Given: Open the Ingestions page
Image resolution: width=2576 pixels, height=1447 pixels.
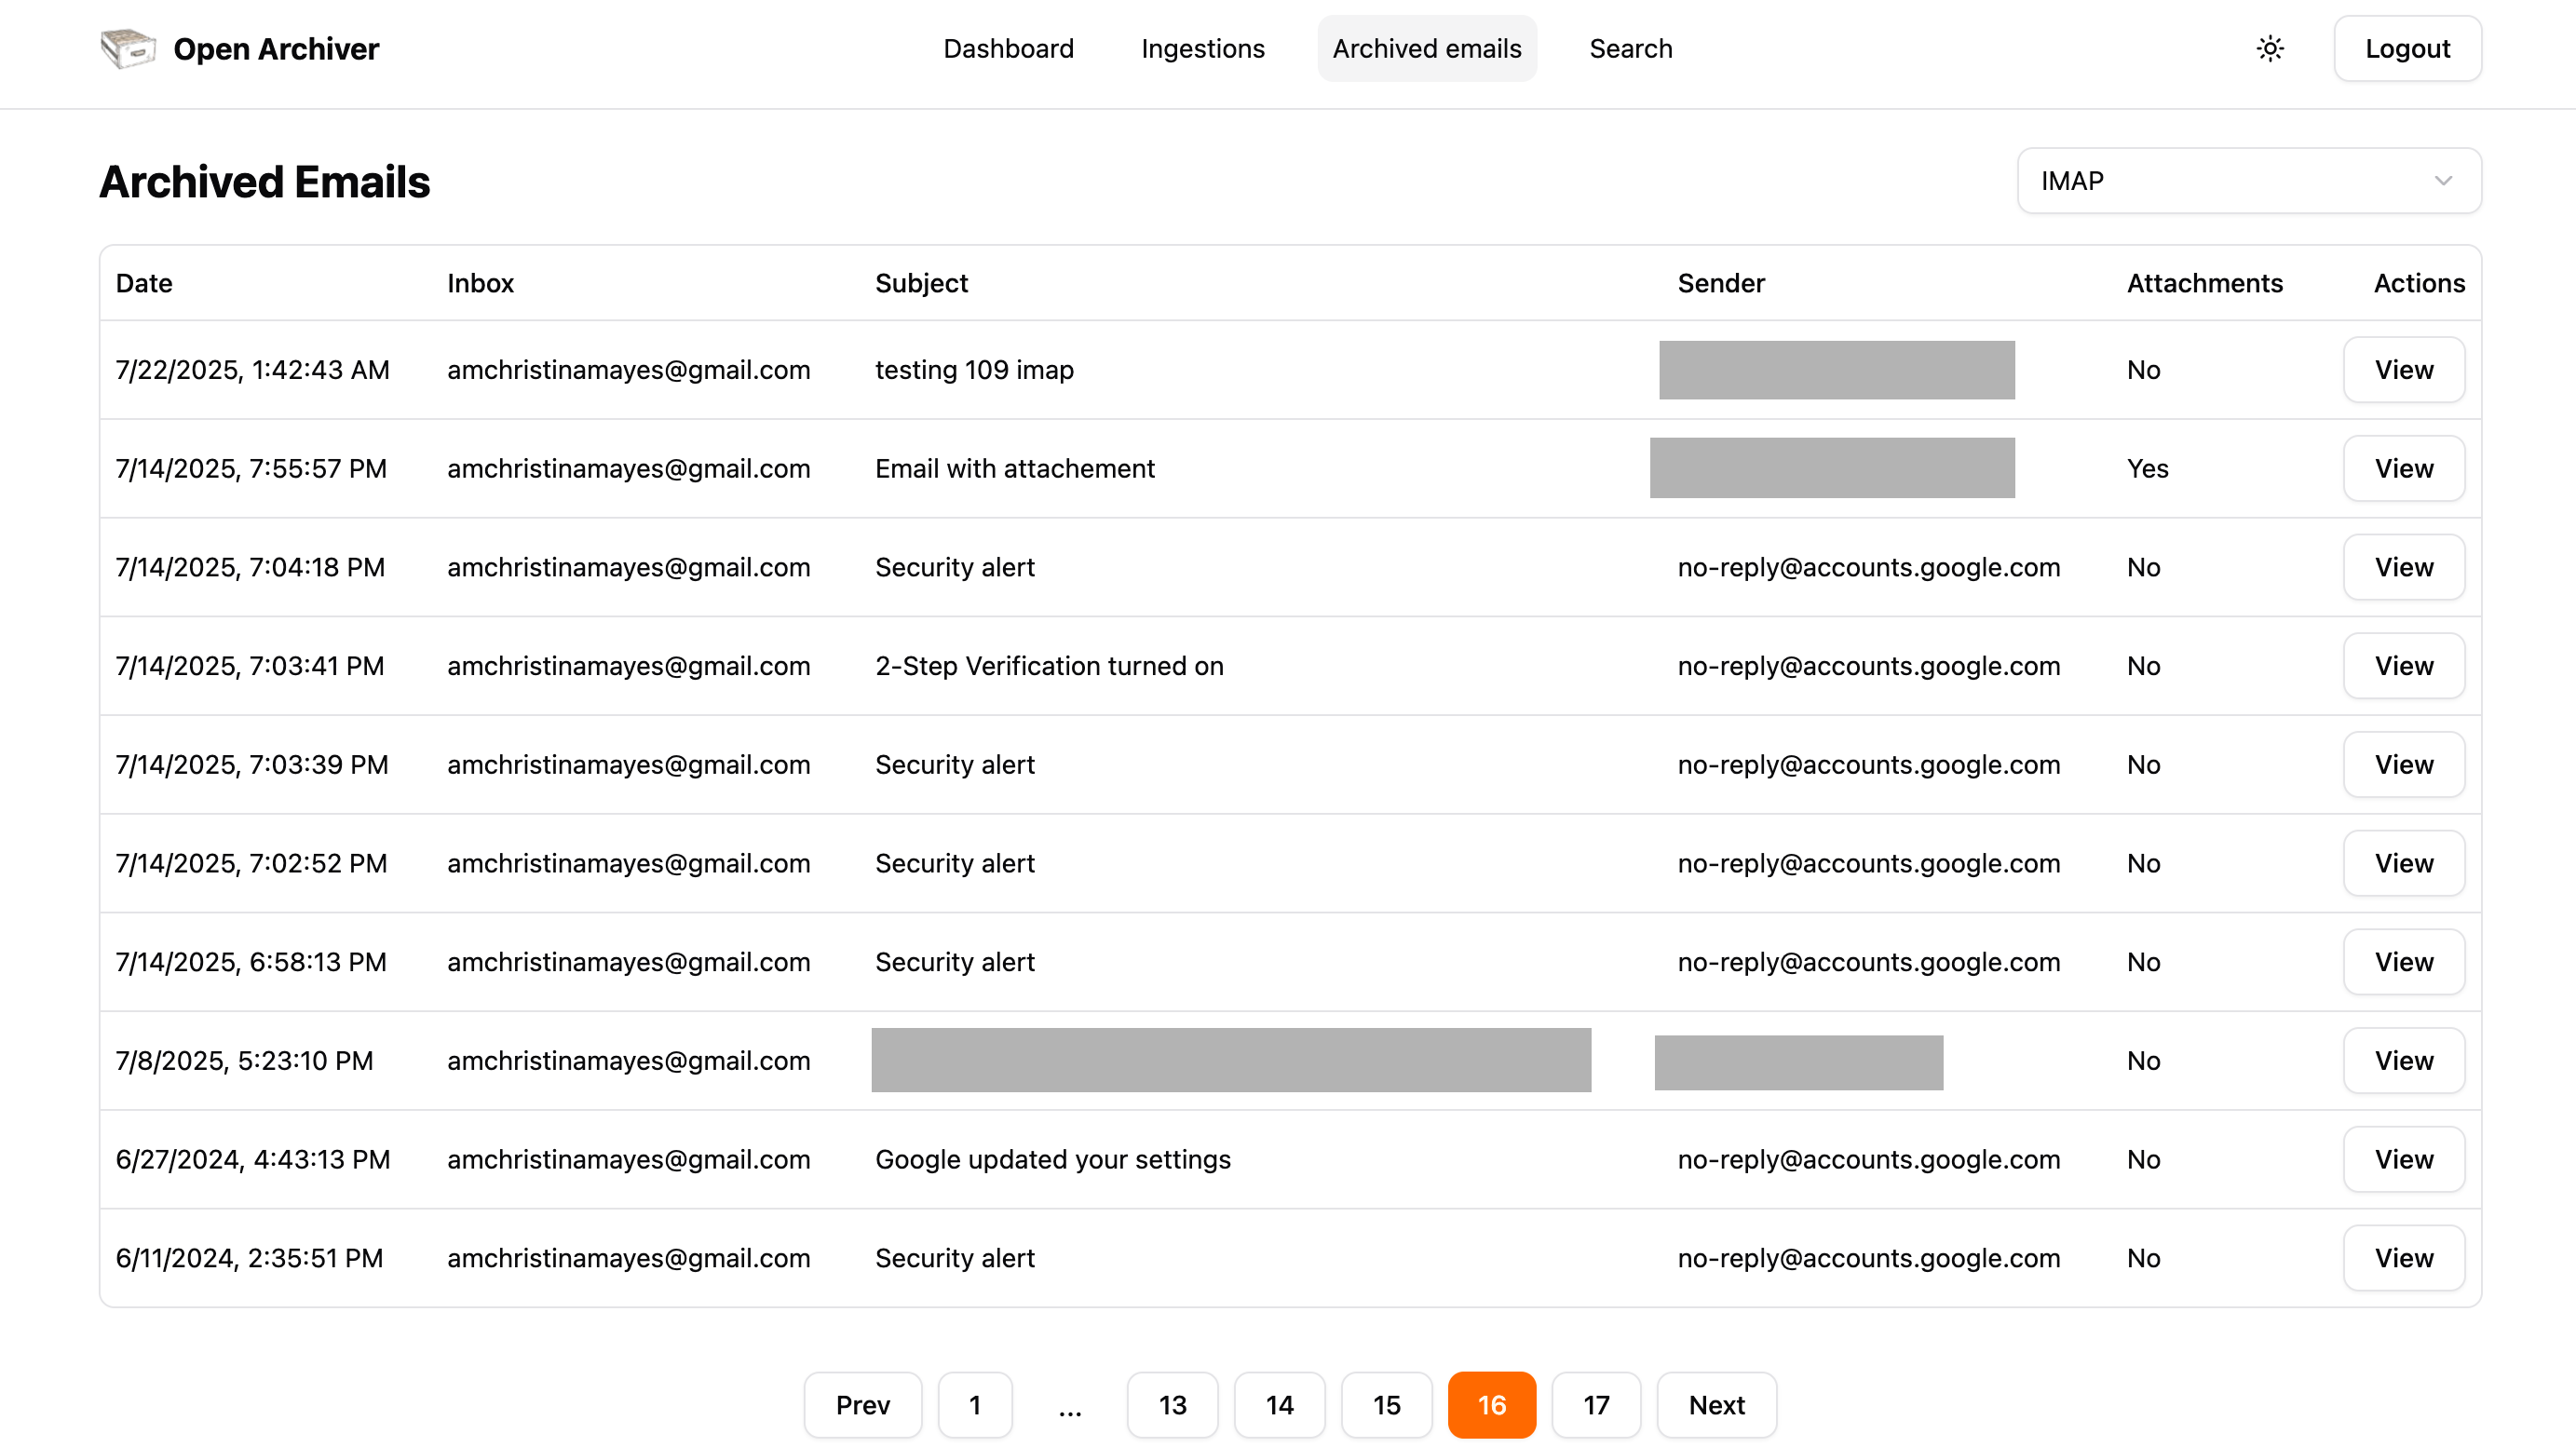Looking at the screenshot, I should [1202, 48].
